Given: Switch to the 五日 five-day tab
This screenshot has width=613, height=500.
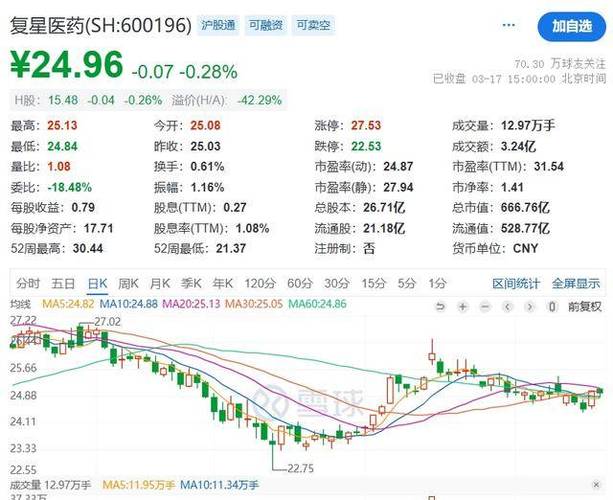Looking at the screenshot, I should tap(63, 283).
